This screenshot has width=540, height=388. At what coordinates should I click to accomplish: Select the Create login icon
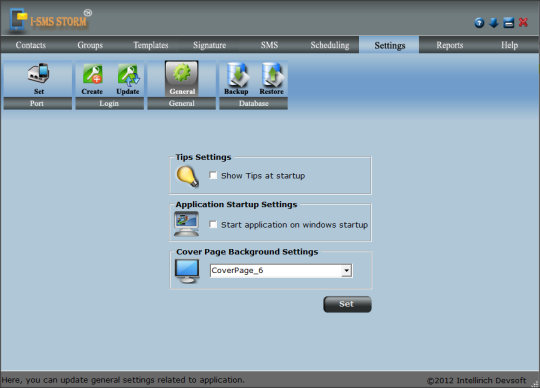pyautogui.click(x=92, y=78)
